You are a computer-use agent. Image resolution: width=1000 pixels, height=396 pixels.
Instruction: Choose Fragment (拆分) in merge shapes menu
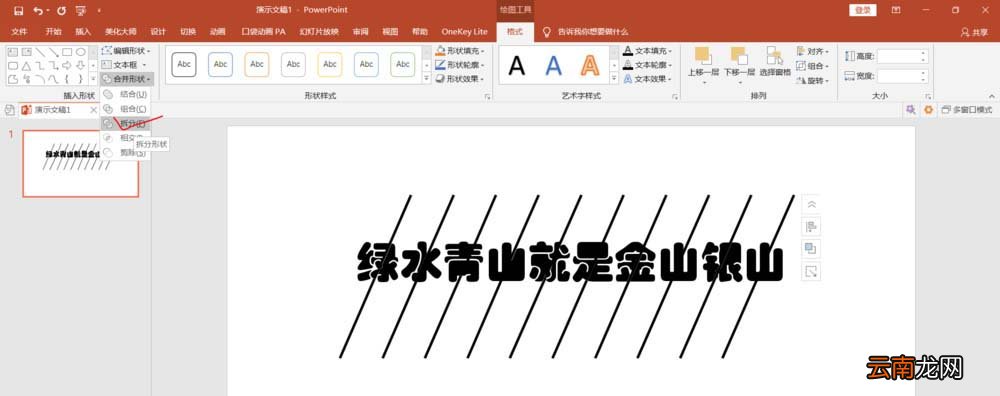click(125, 123)
